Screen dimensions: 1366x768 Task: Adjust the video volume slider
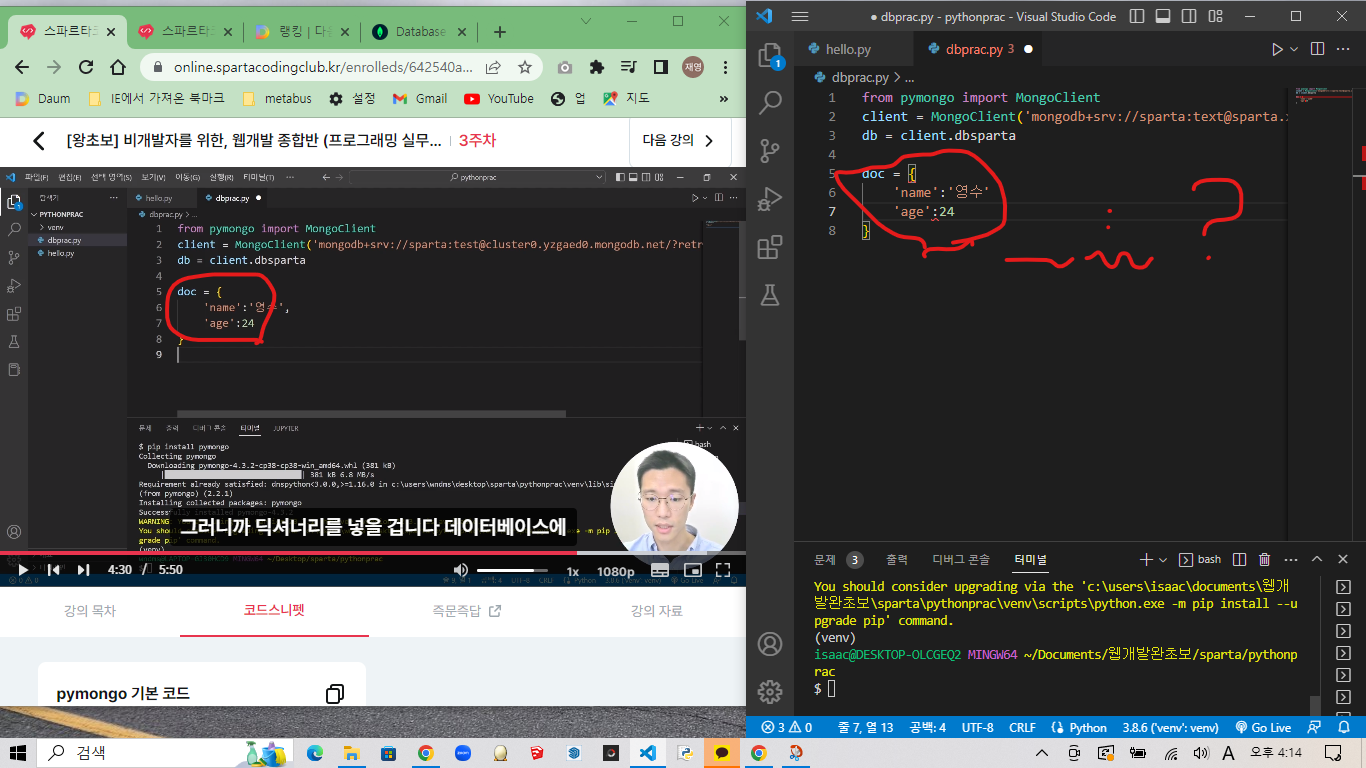[511, 570]
